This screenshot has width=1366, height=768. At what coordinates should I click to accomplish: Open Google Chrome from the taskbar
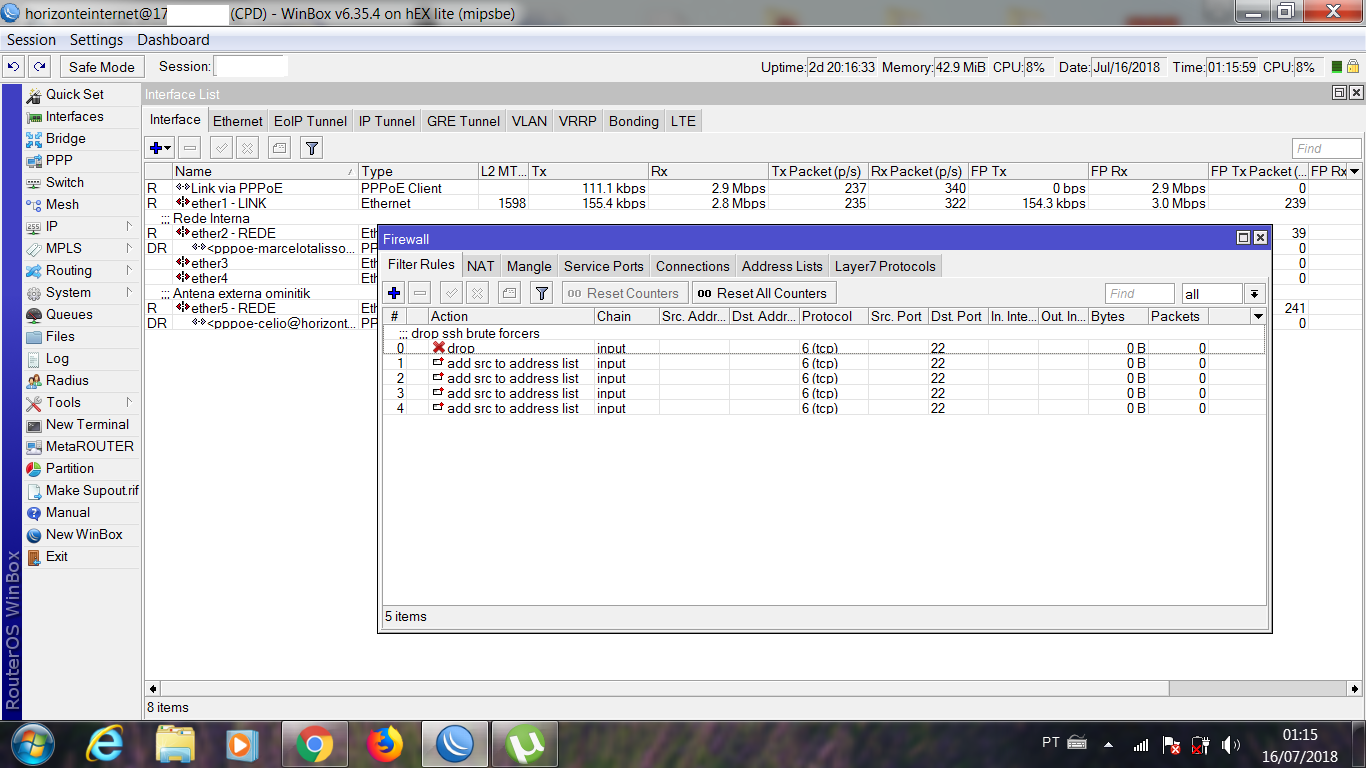point(315,744)
